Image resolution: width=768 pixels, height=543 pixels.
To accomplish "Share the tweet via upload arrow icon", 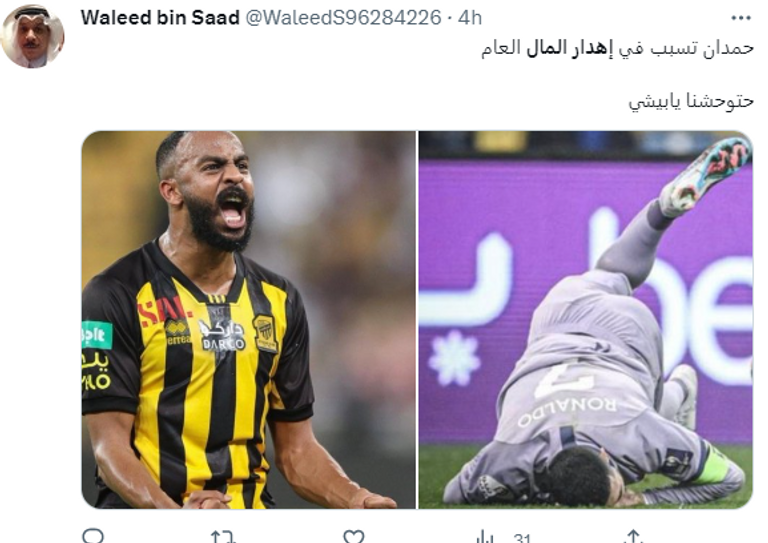I will coord(633,537).
